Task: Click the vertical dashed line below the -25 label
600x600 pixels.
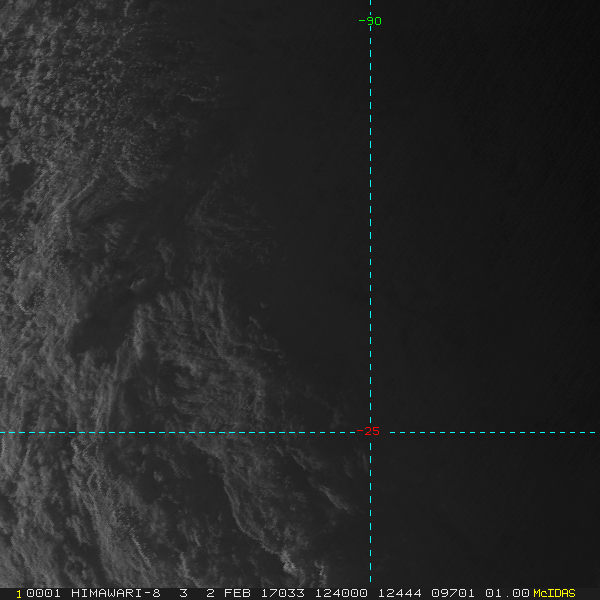Action: tap(370, 500)
